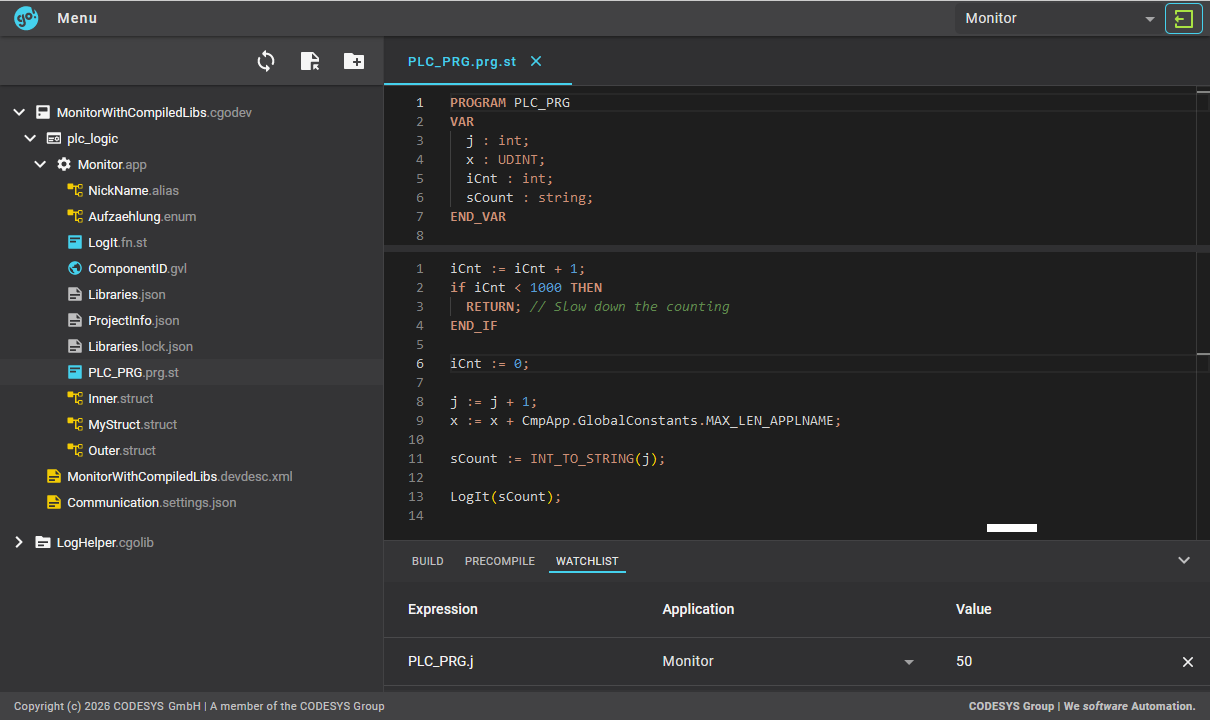The image size is (1210, 720).
Task: Remove PLC_PRG.j from the watchlist
Action: click(x=1188, y=662)
